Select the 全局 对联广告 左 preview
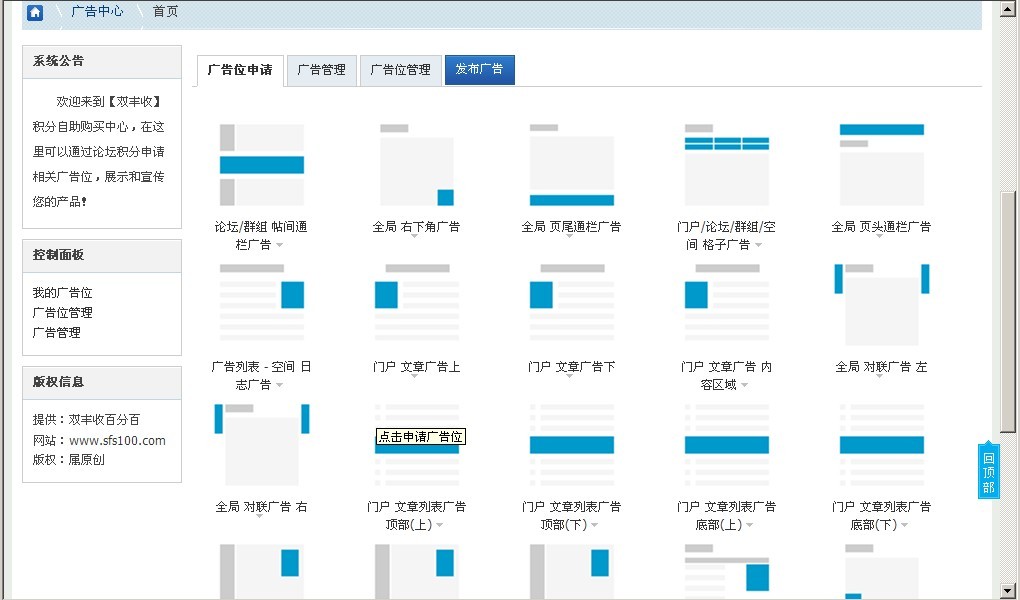This screenshot has width=1020, height=600. click(880, 300)
